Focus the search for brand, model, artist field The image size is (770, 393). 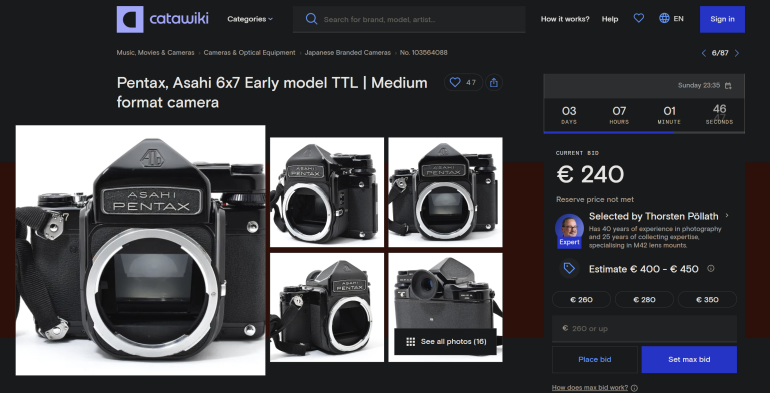point(409,19)
